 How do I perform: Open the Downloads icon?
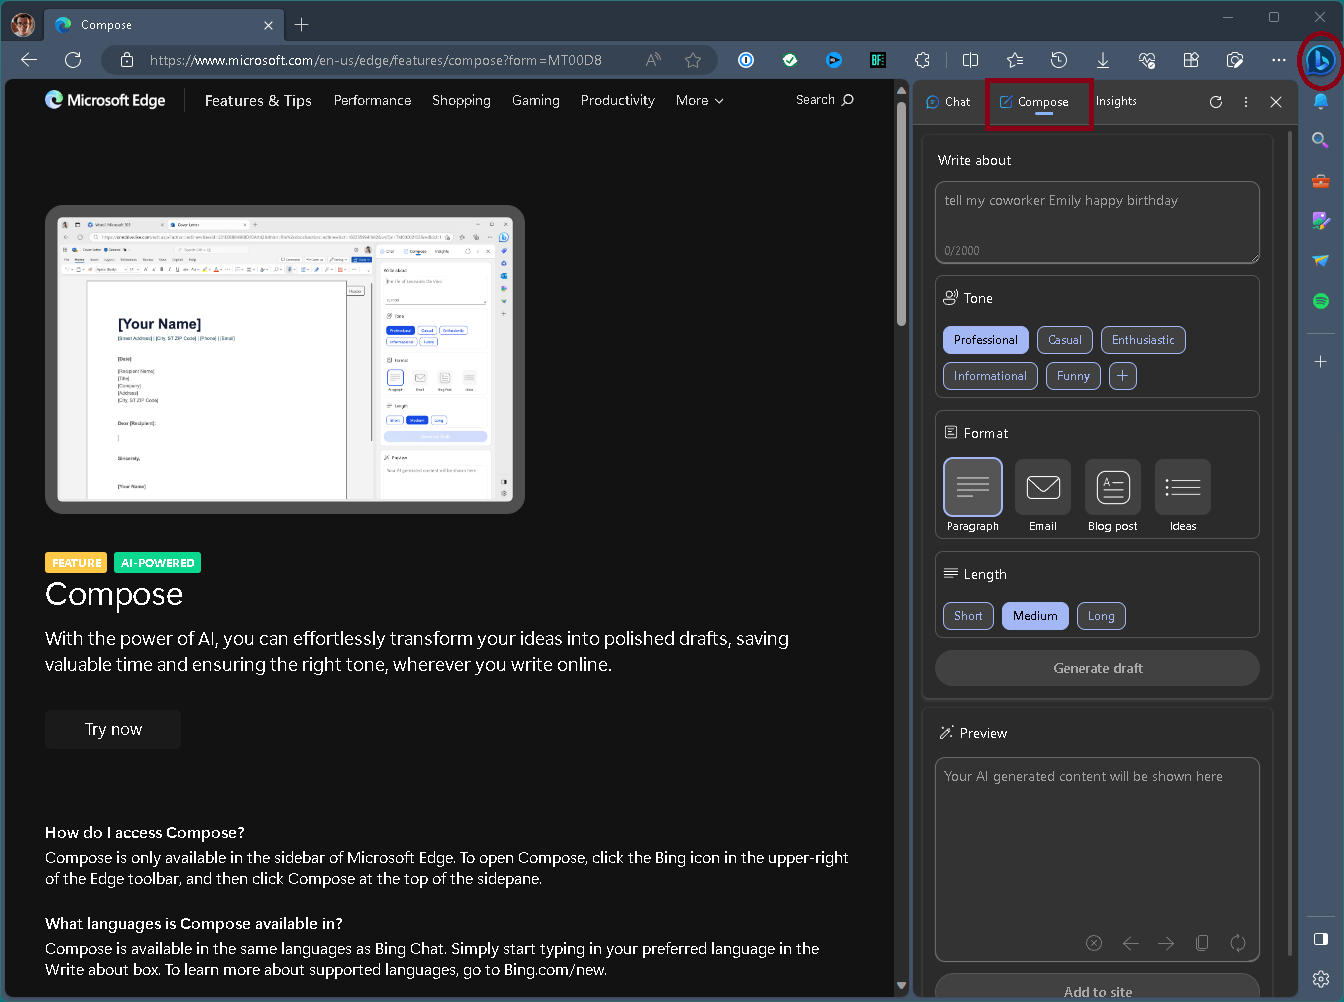click(x=1103, y=60)
